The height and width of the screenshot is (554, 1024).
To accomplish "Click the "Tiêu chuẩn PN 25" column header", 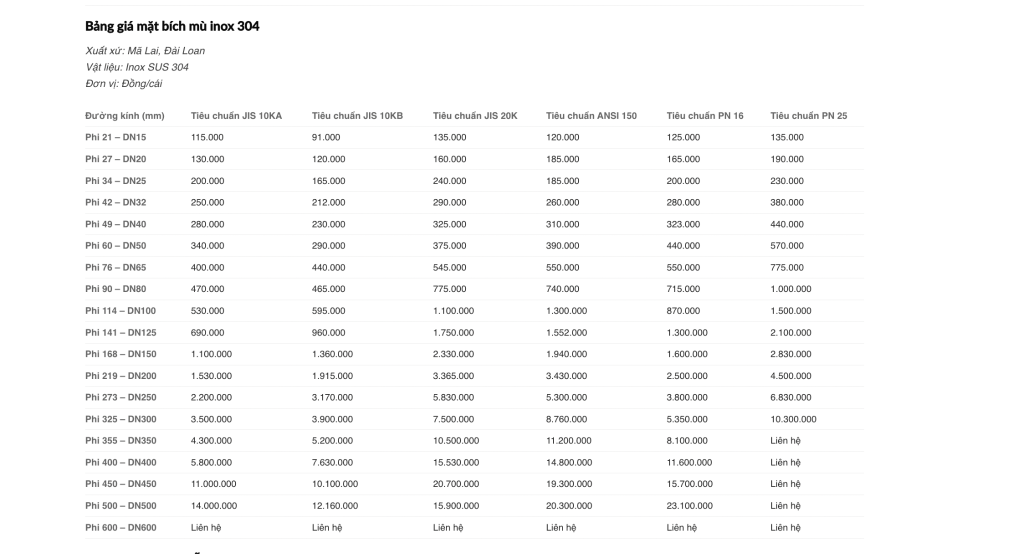I will [x=808, y=116].
